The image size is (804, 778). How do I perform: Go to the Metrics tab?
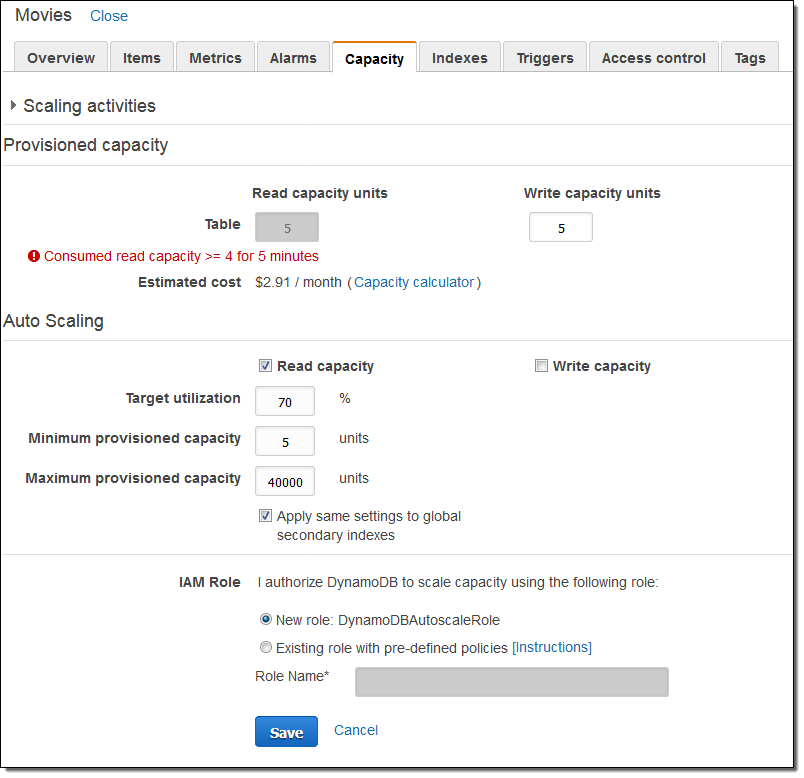coord(216,58)
